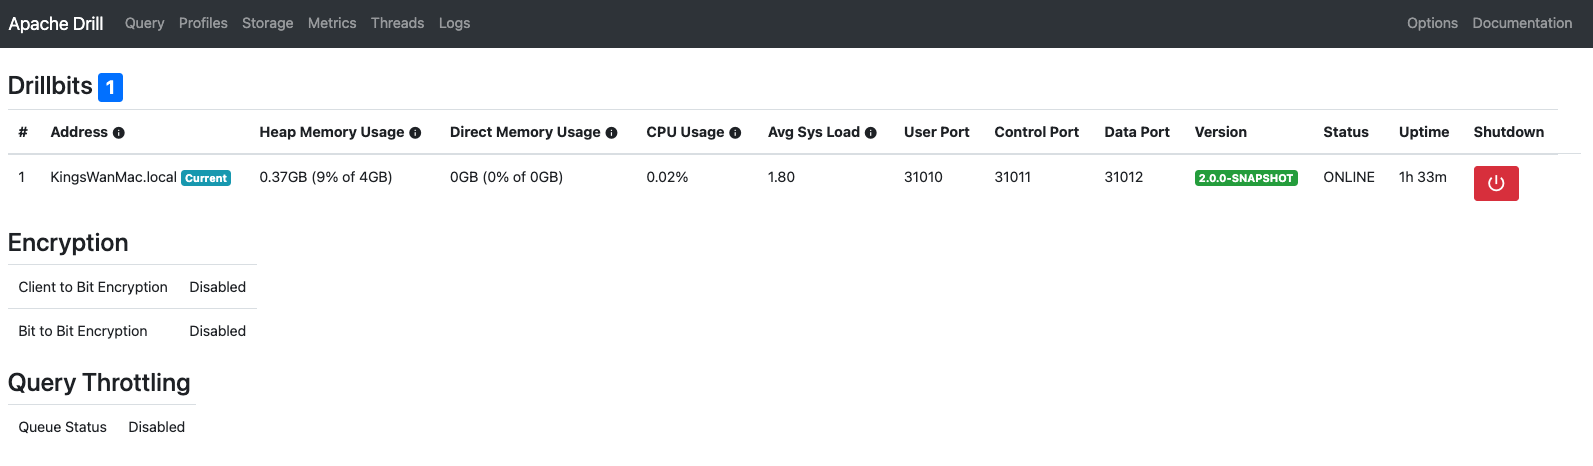Click the direct memory value 0GB (0% of 0GB)
Viewport: 1593px width, 466px height.
coord(506,177)
